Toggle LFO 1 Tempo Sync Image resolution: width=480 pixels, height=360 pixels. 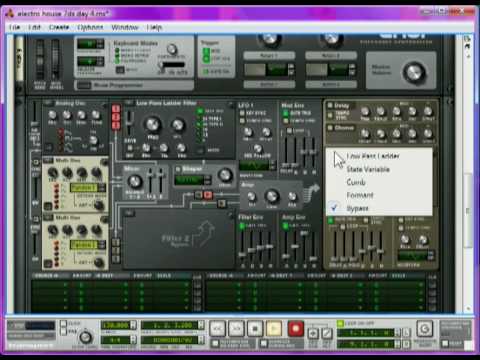[x=242, y=120]
